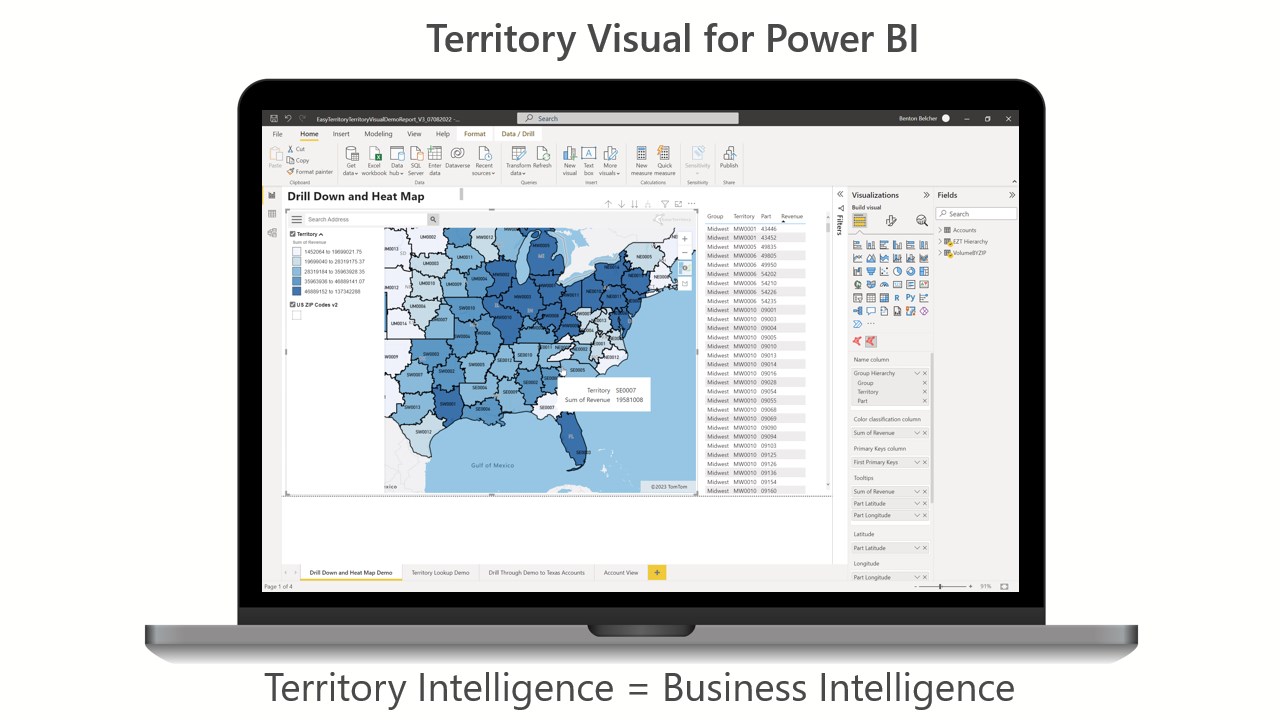This screenshot has width=1280, height=720.
Task: Click the Enter data icon
Action: pos(435,153)
